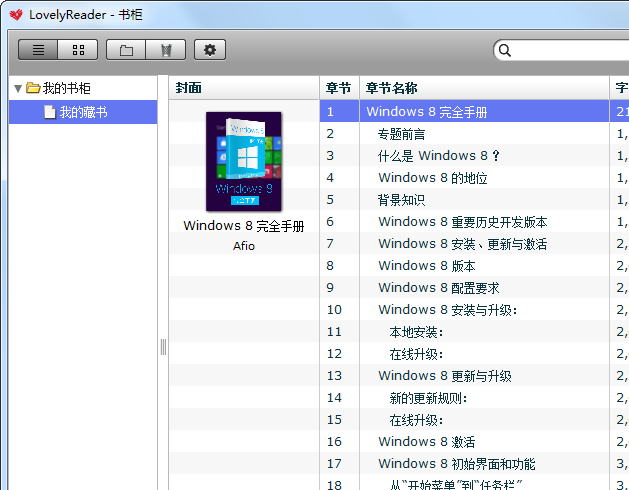Click the folder icon in toolbar
Image resolution: width=629 pixels, height=490 pixels.
point(126,50)
